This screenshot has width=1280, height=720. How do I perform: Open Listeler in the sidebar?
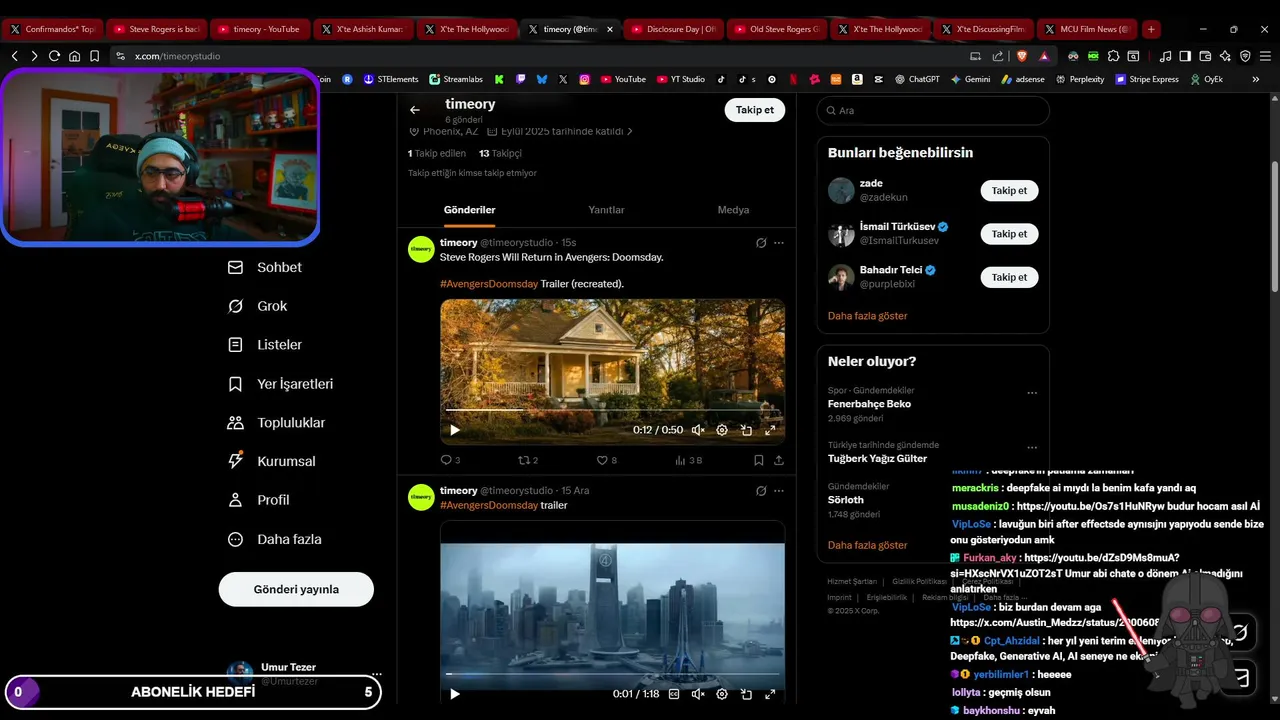coord(265,345)
